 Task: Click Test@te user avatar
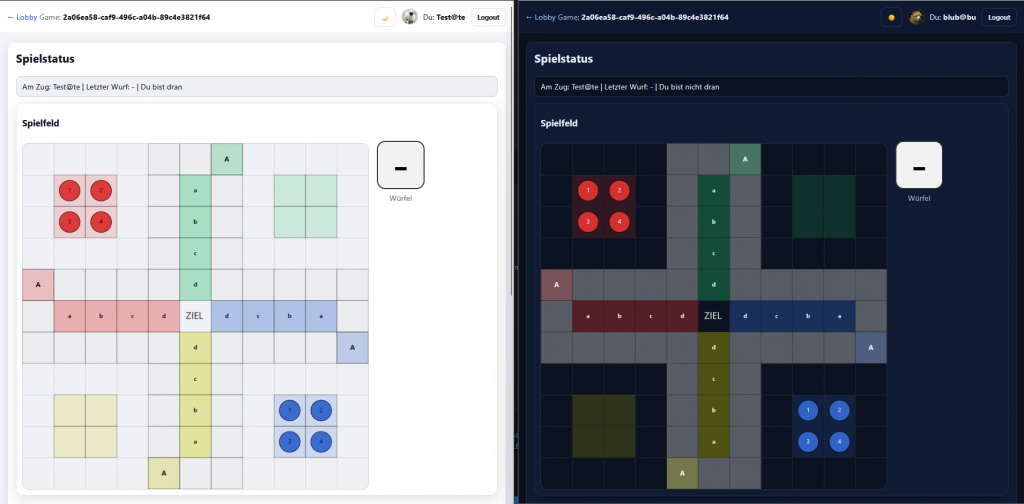click(409, 17)
